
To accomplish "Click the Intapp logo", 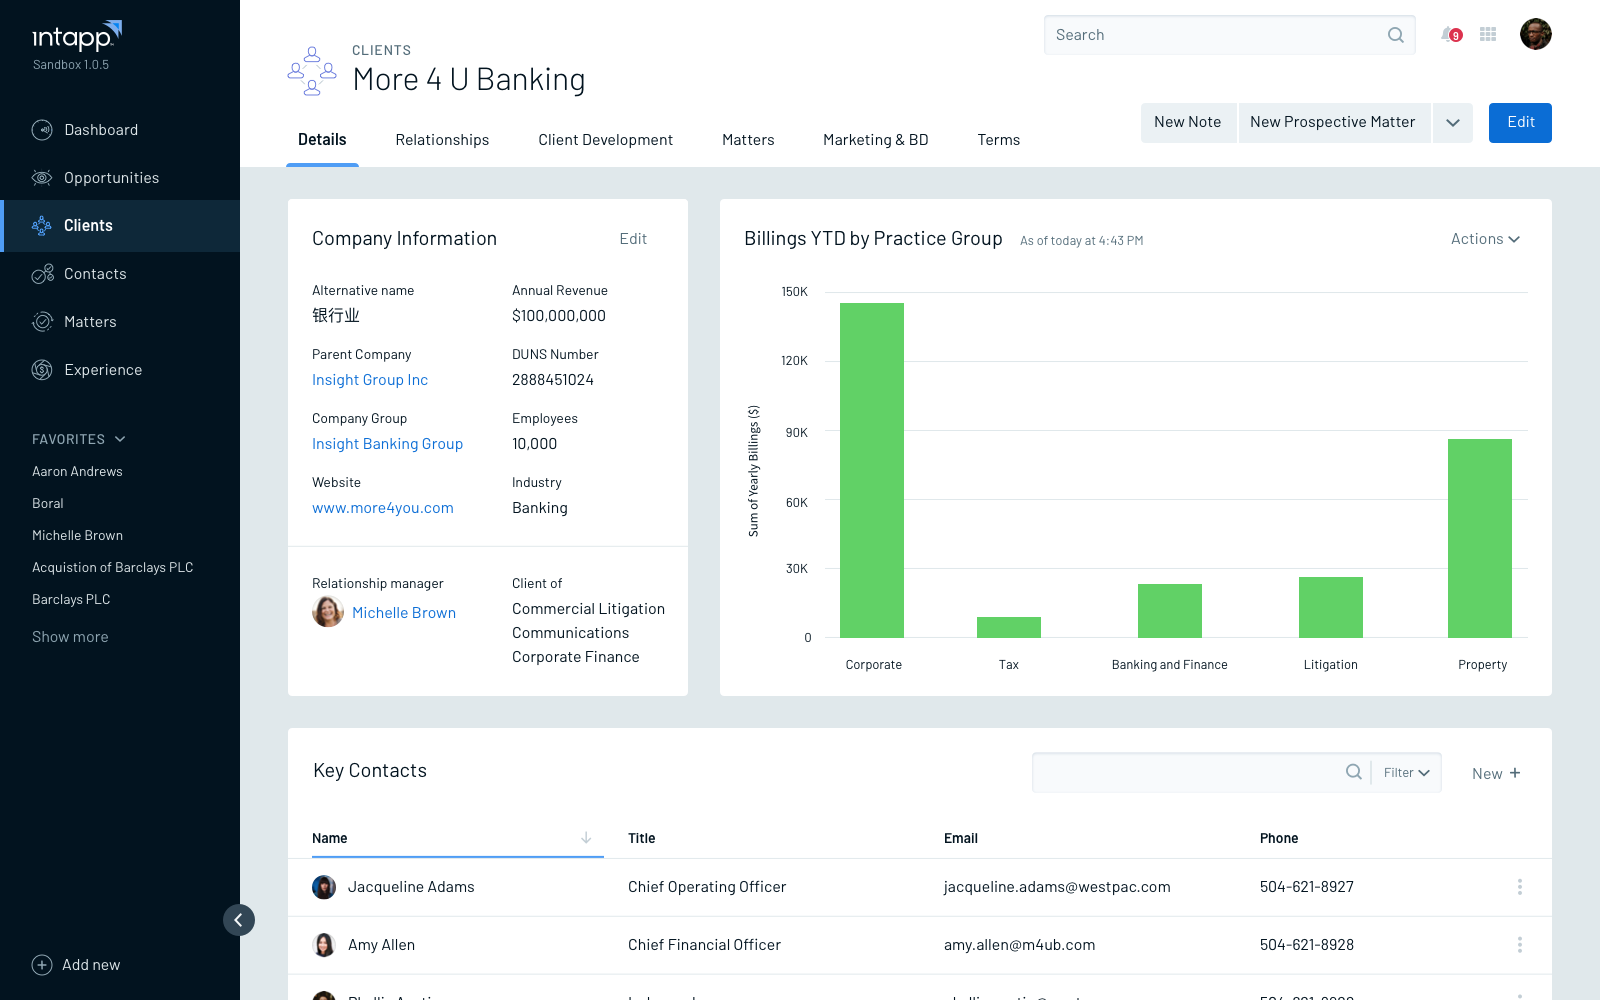I will click(77, 36).
